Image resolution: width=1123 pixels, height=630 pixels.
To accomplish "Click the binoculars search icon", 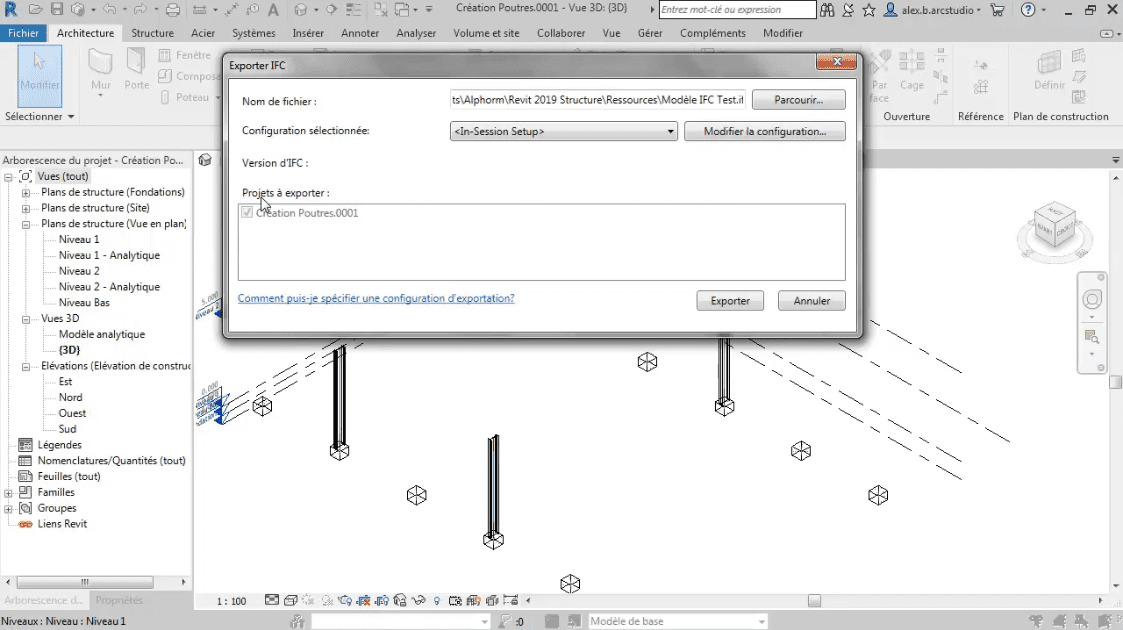I will click(827, 10).
